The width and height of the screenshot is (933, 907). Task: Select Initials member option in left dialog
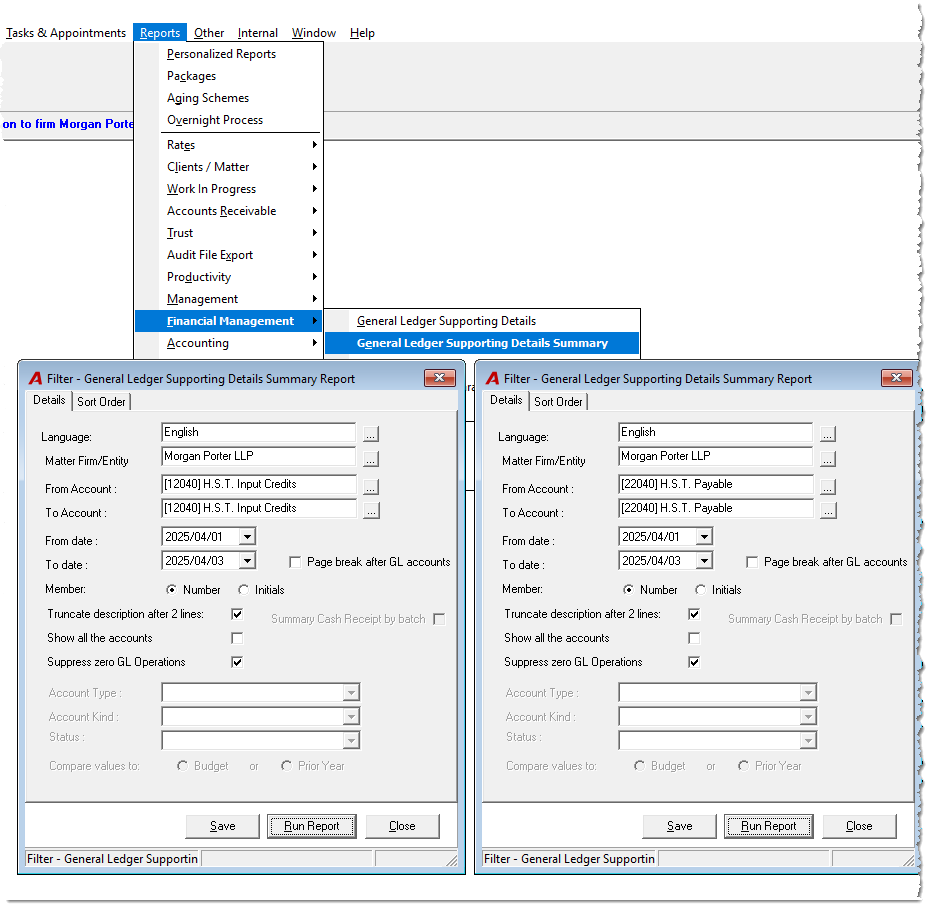(x=243, y=590)
